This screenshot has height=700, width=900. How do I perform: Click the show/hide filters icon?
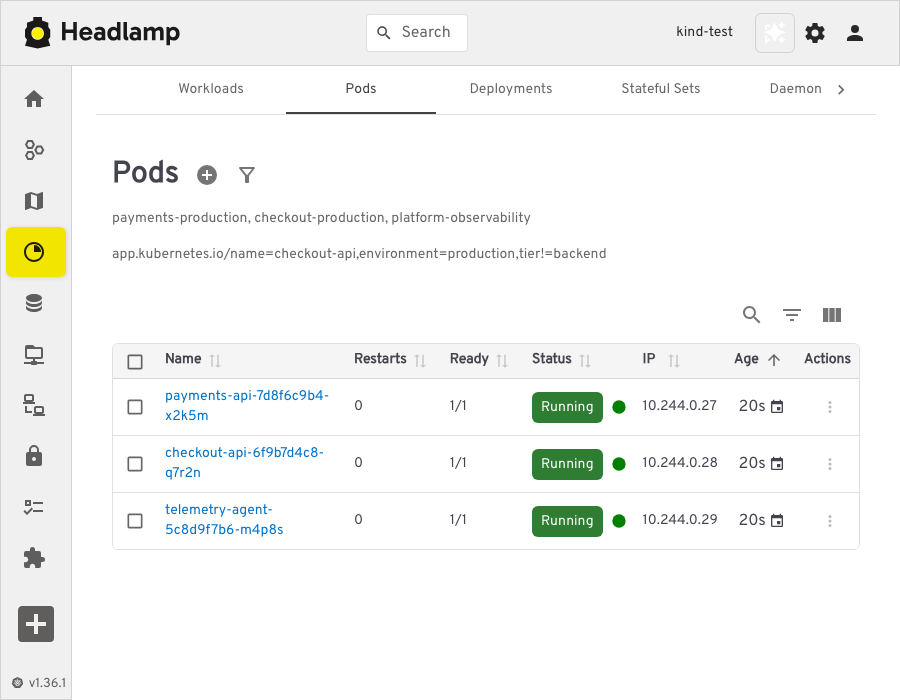pos(792,314)
